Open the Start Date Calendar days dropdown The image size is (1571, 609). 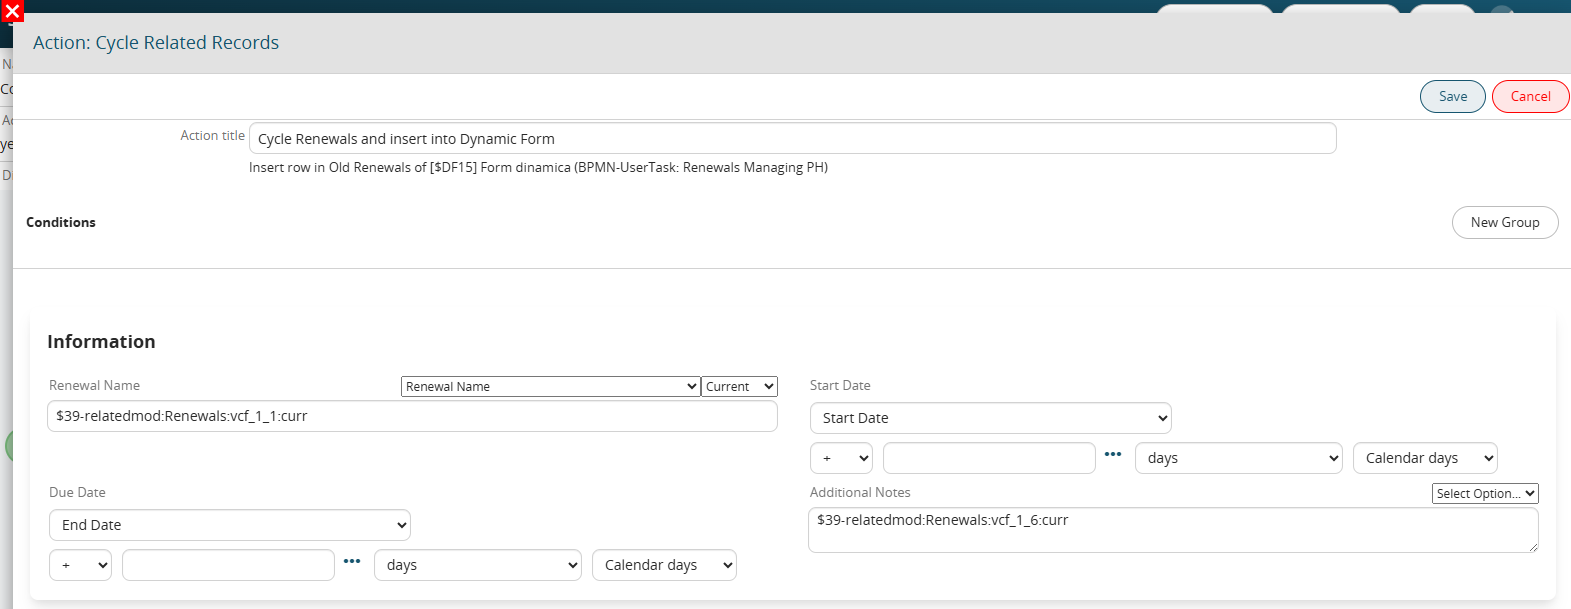click(x=1425, y=458)
